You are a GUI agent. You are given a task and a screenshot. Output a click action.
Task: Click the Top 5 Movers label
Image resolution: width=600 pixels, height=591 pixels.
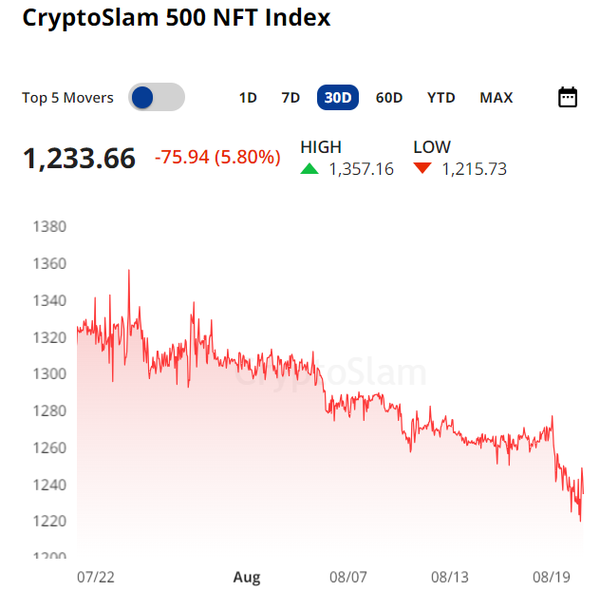pos(68,98)
